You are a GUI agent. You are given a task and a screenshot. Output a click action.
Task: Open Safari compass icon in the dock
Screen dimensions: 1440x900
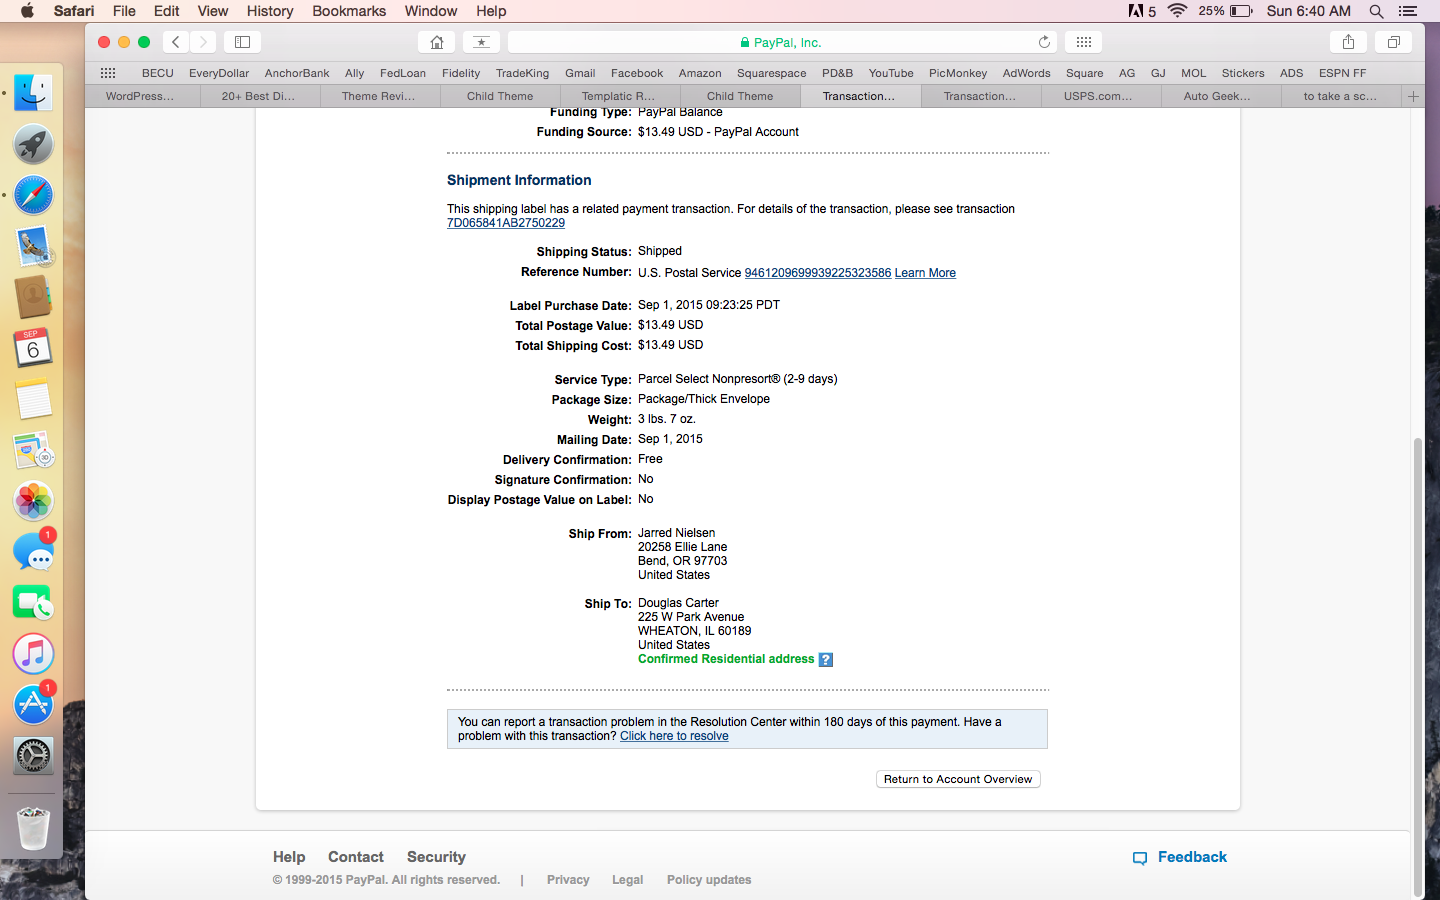(x=33, y=195)
